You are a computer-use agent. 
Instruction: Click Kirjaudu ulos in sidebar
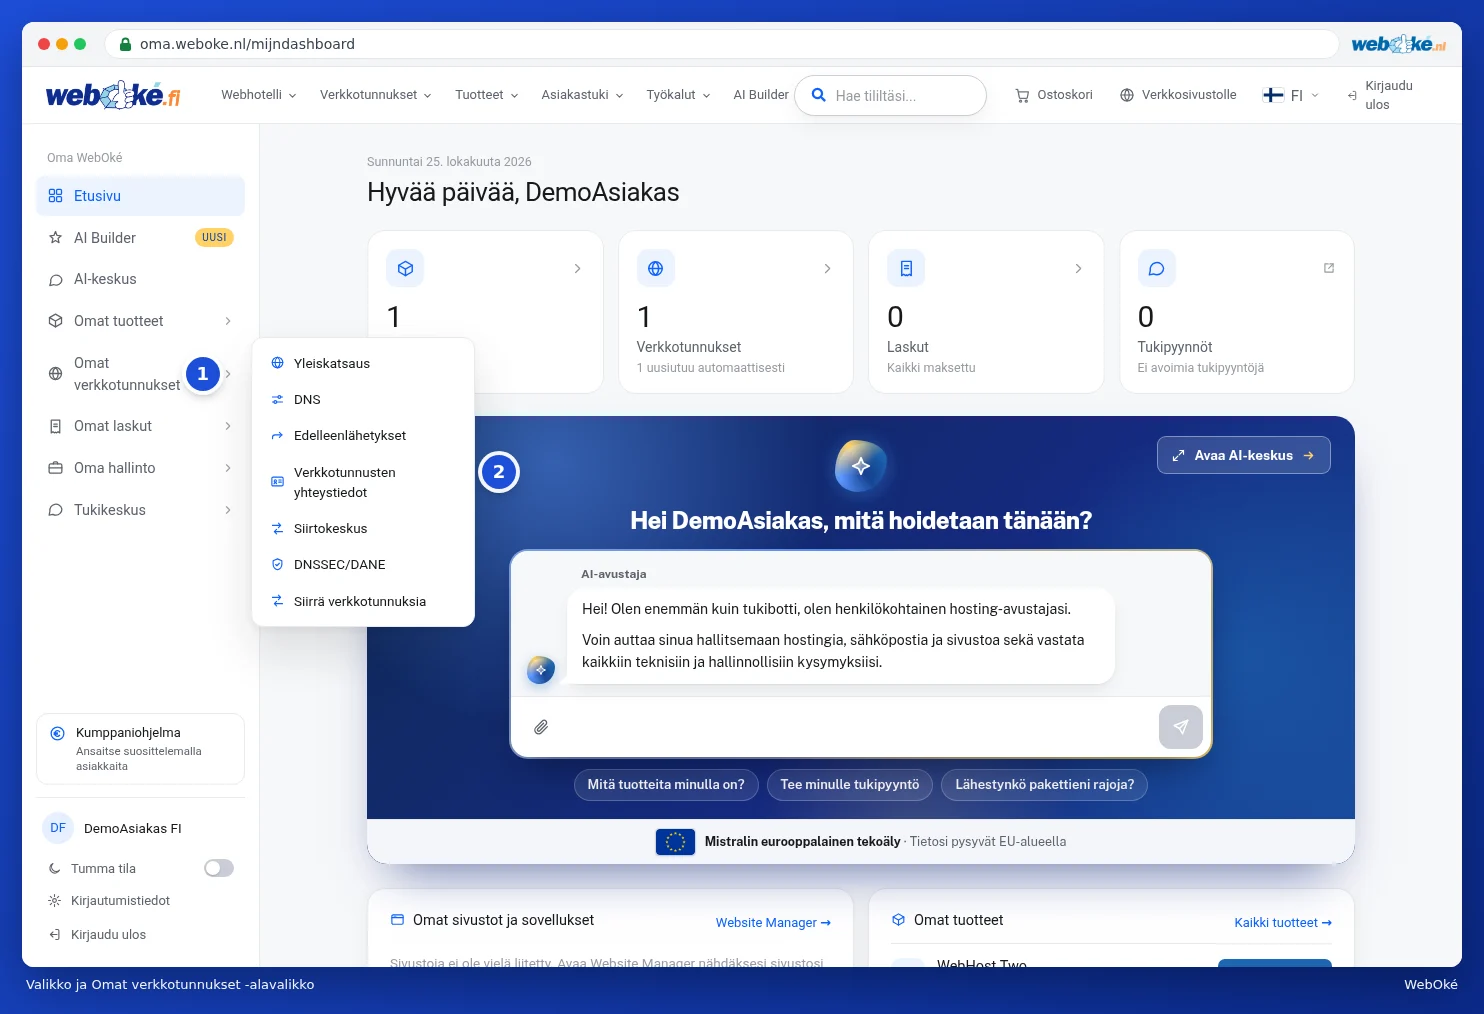pyautogui.click(x=97, y=935)
